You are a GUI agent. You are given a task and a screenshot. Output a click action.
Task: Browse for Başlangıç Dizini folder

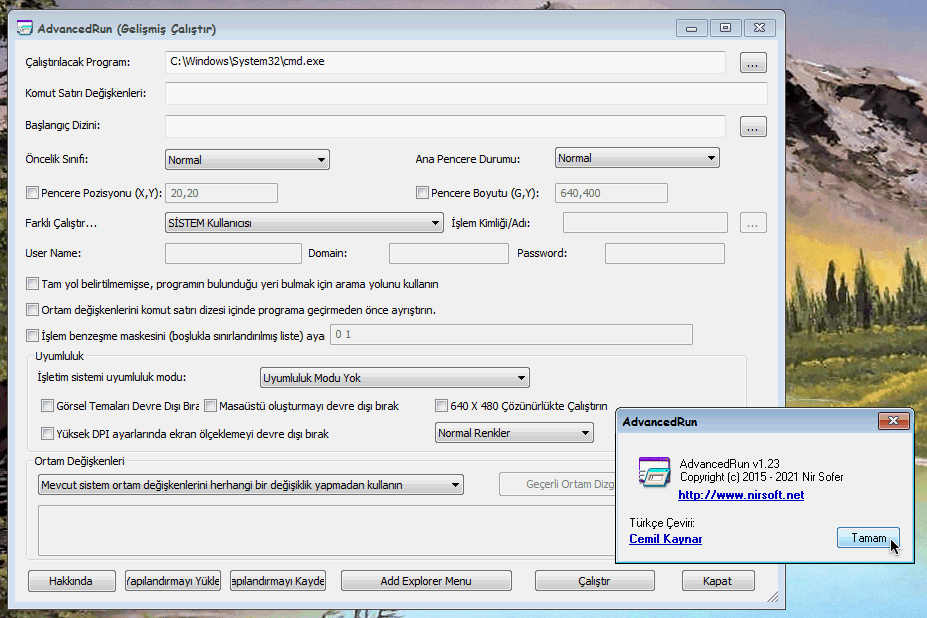pos(753,127)
